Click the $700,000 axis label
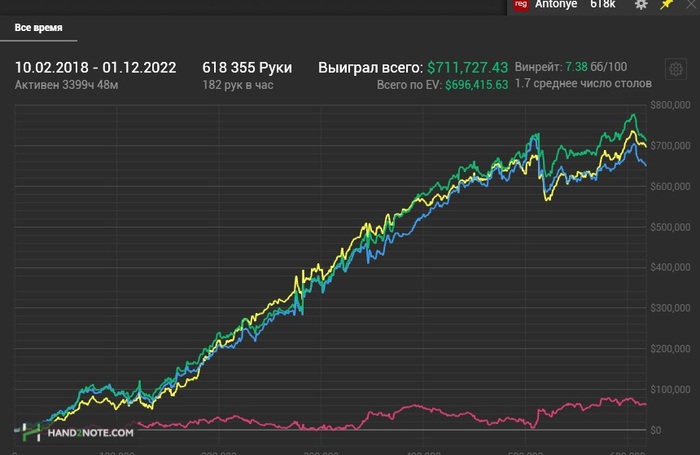 670,146
